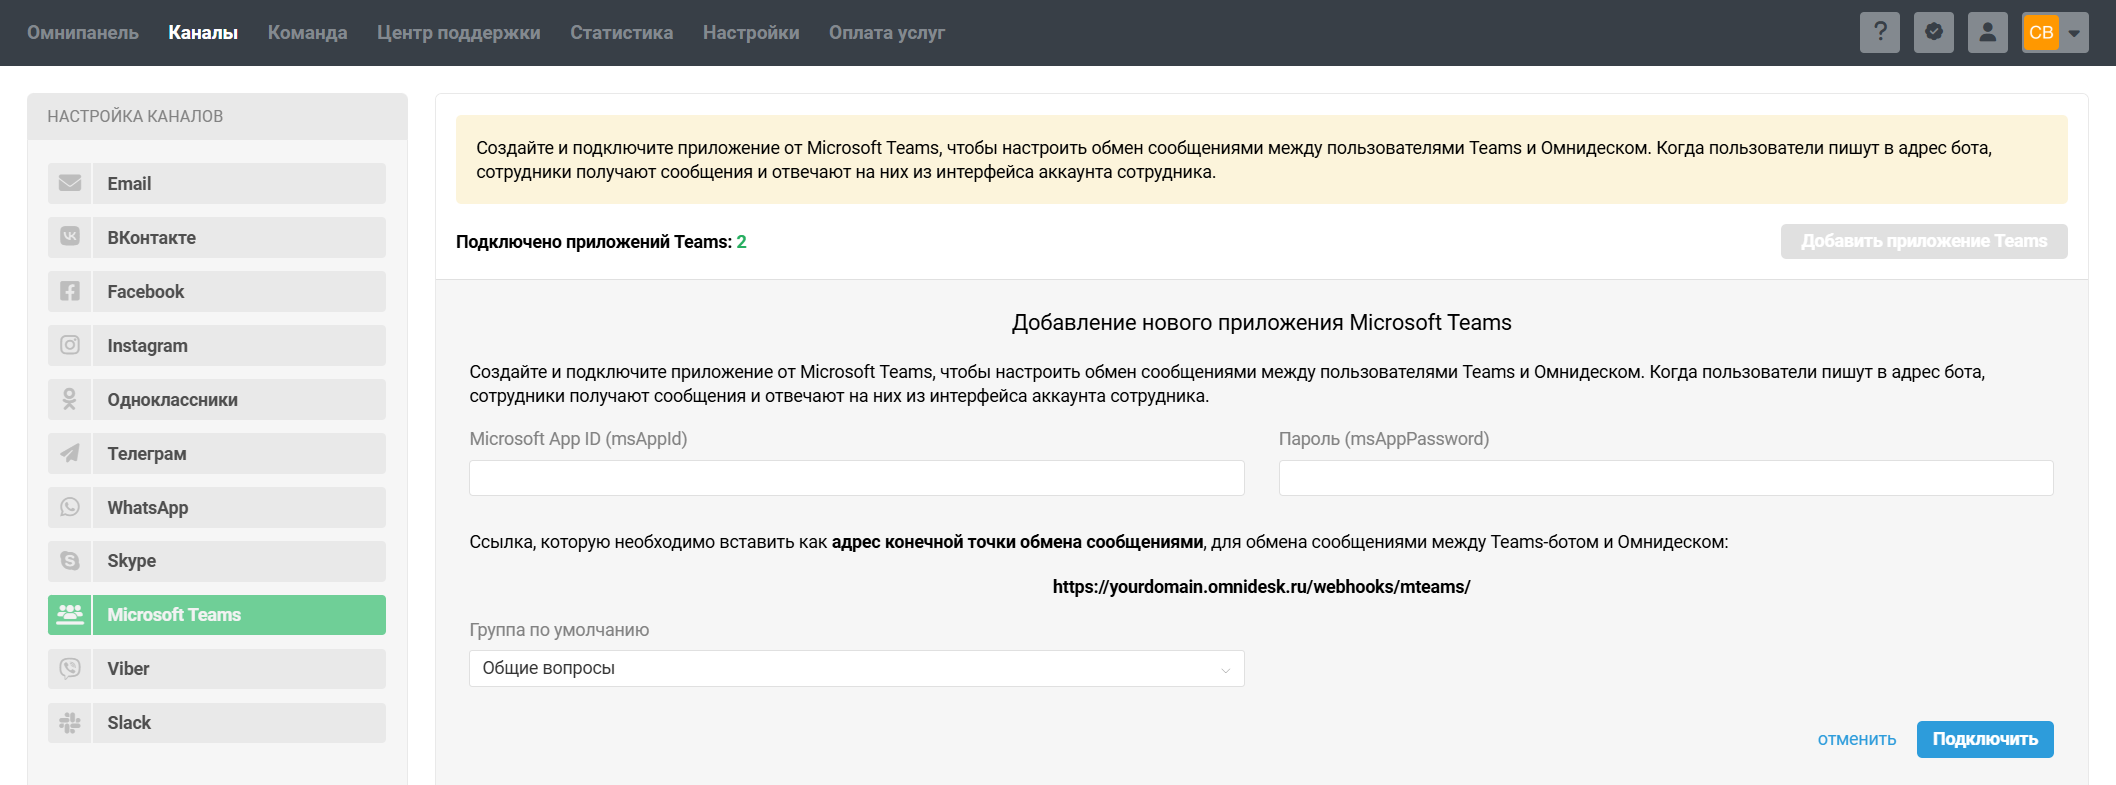Click the ВКонтакте channel icon
Screen dimensions: 2116x785
pos(70,237)
